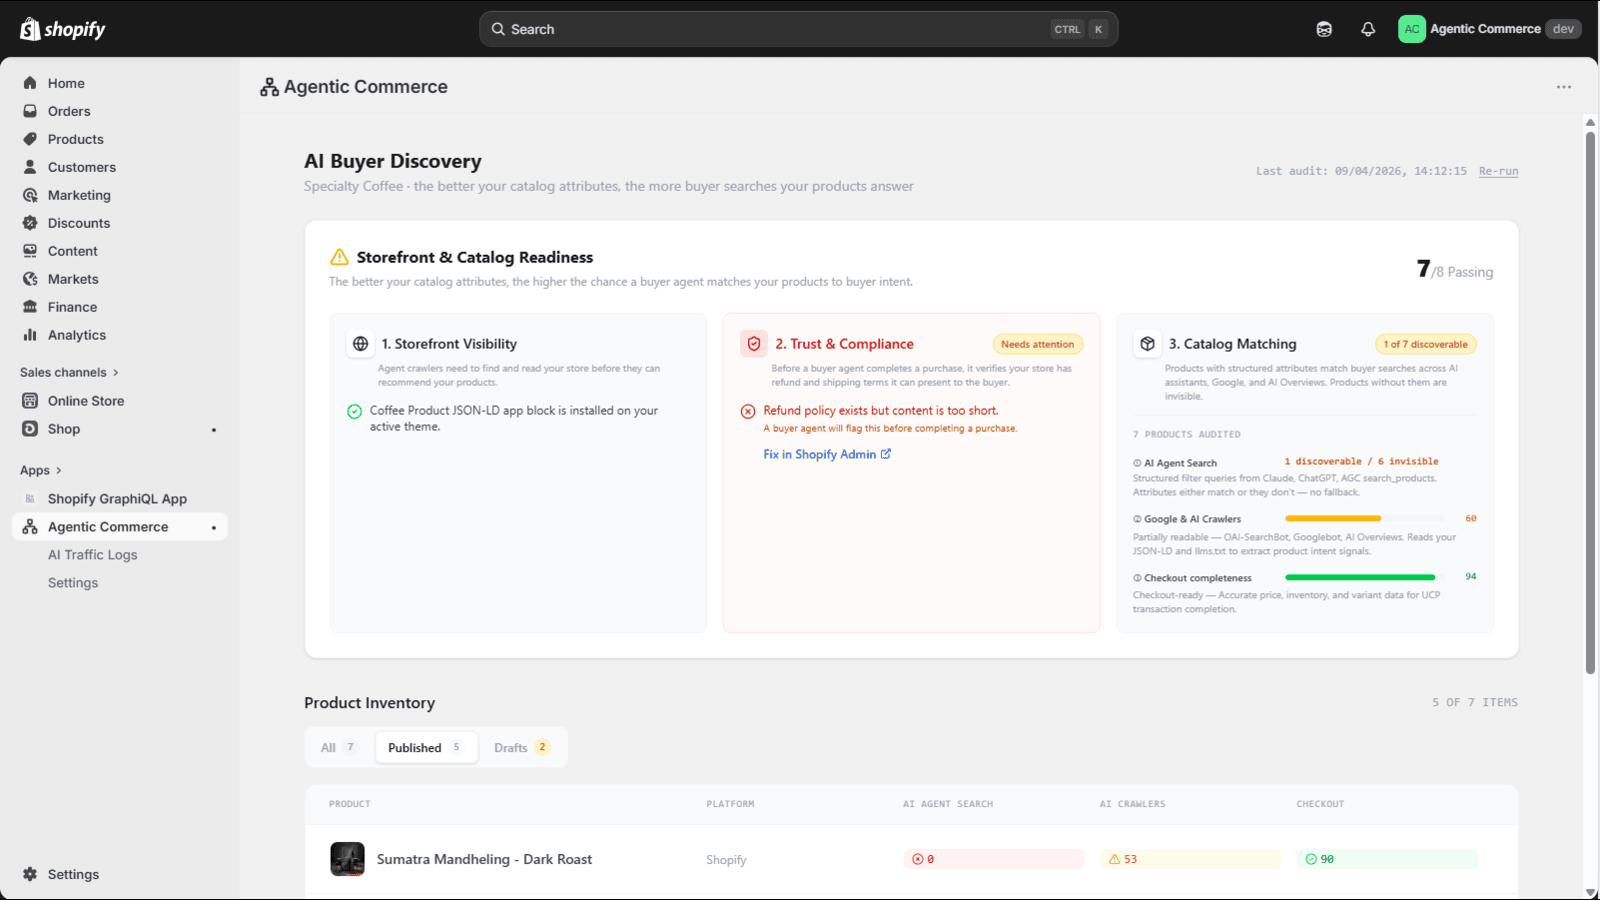1600x900 pixels.
Task: Click the Storefront Visibility globe icon
Action: pos(360,344)
